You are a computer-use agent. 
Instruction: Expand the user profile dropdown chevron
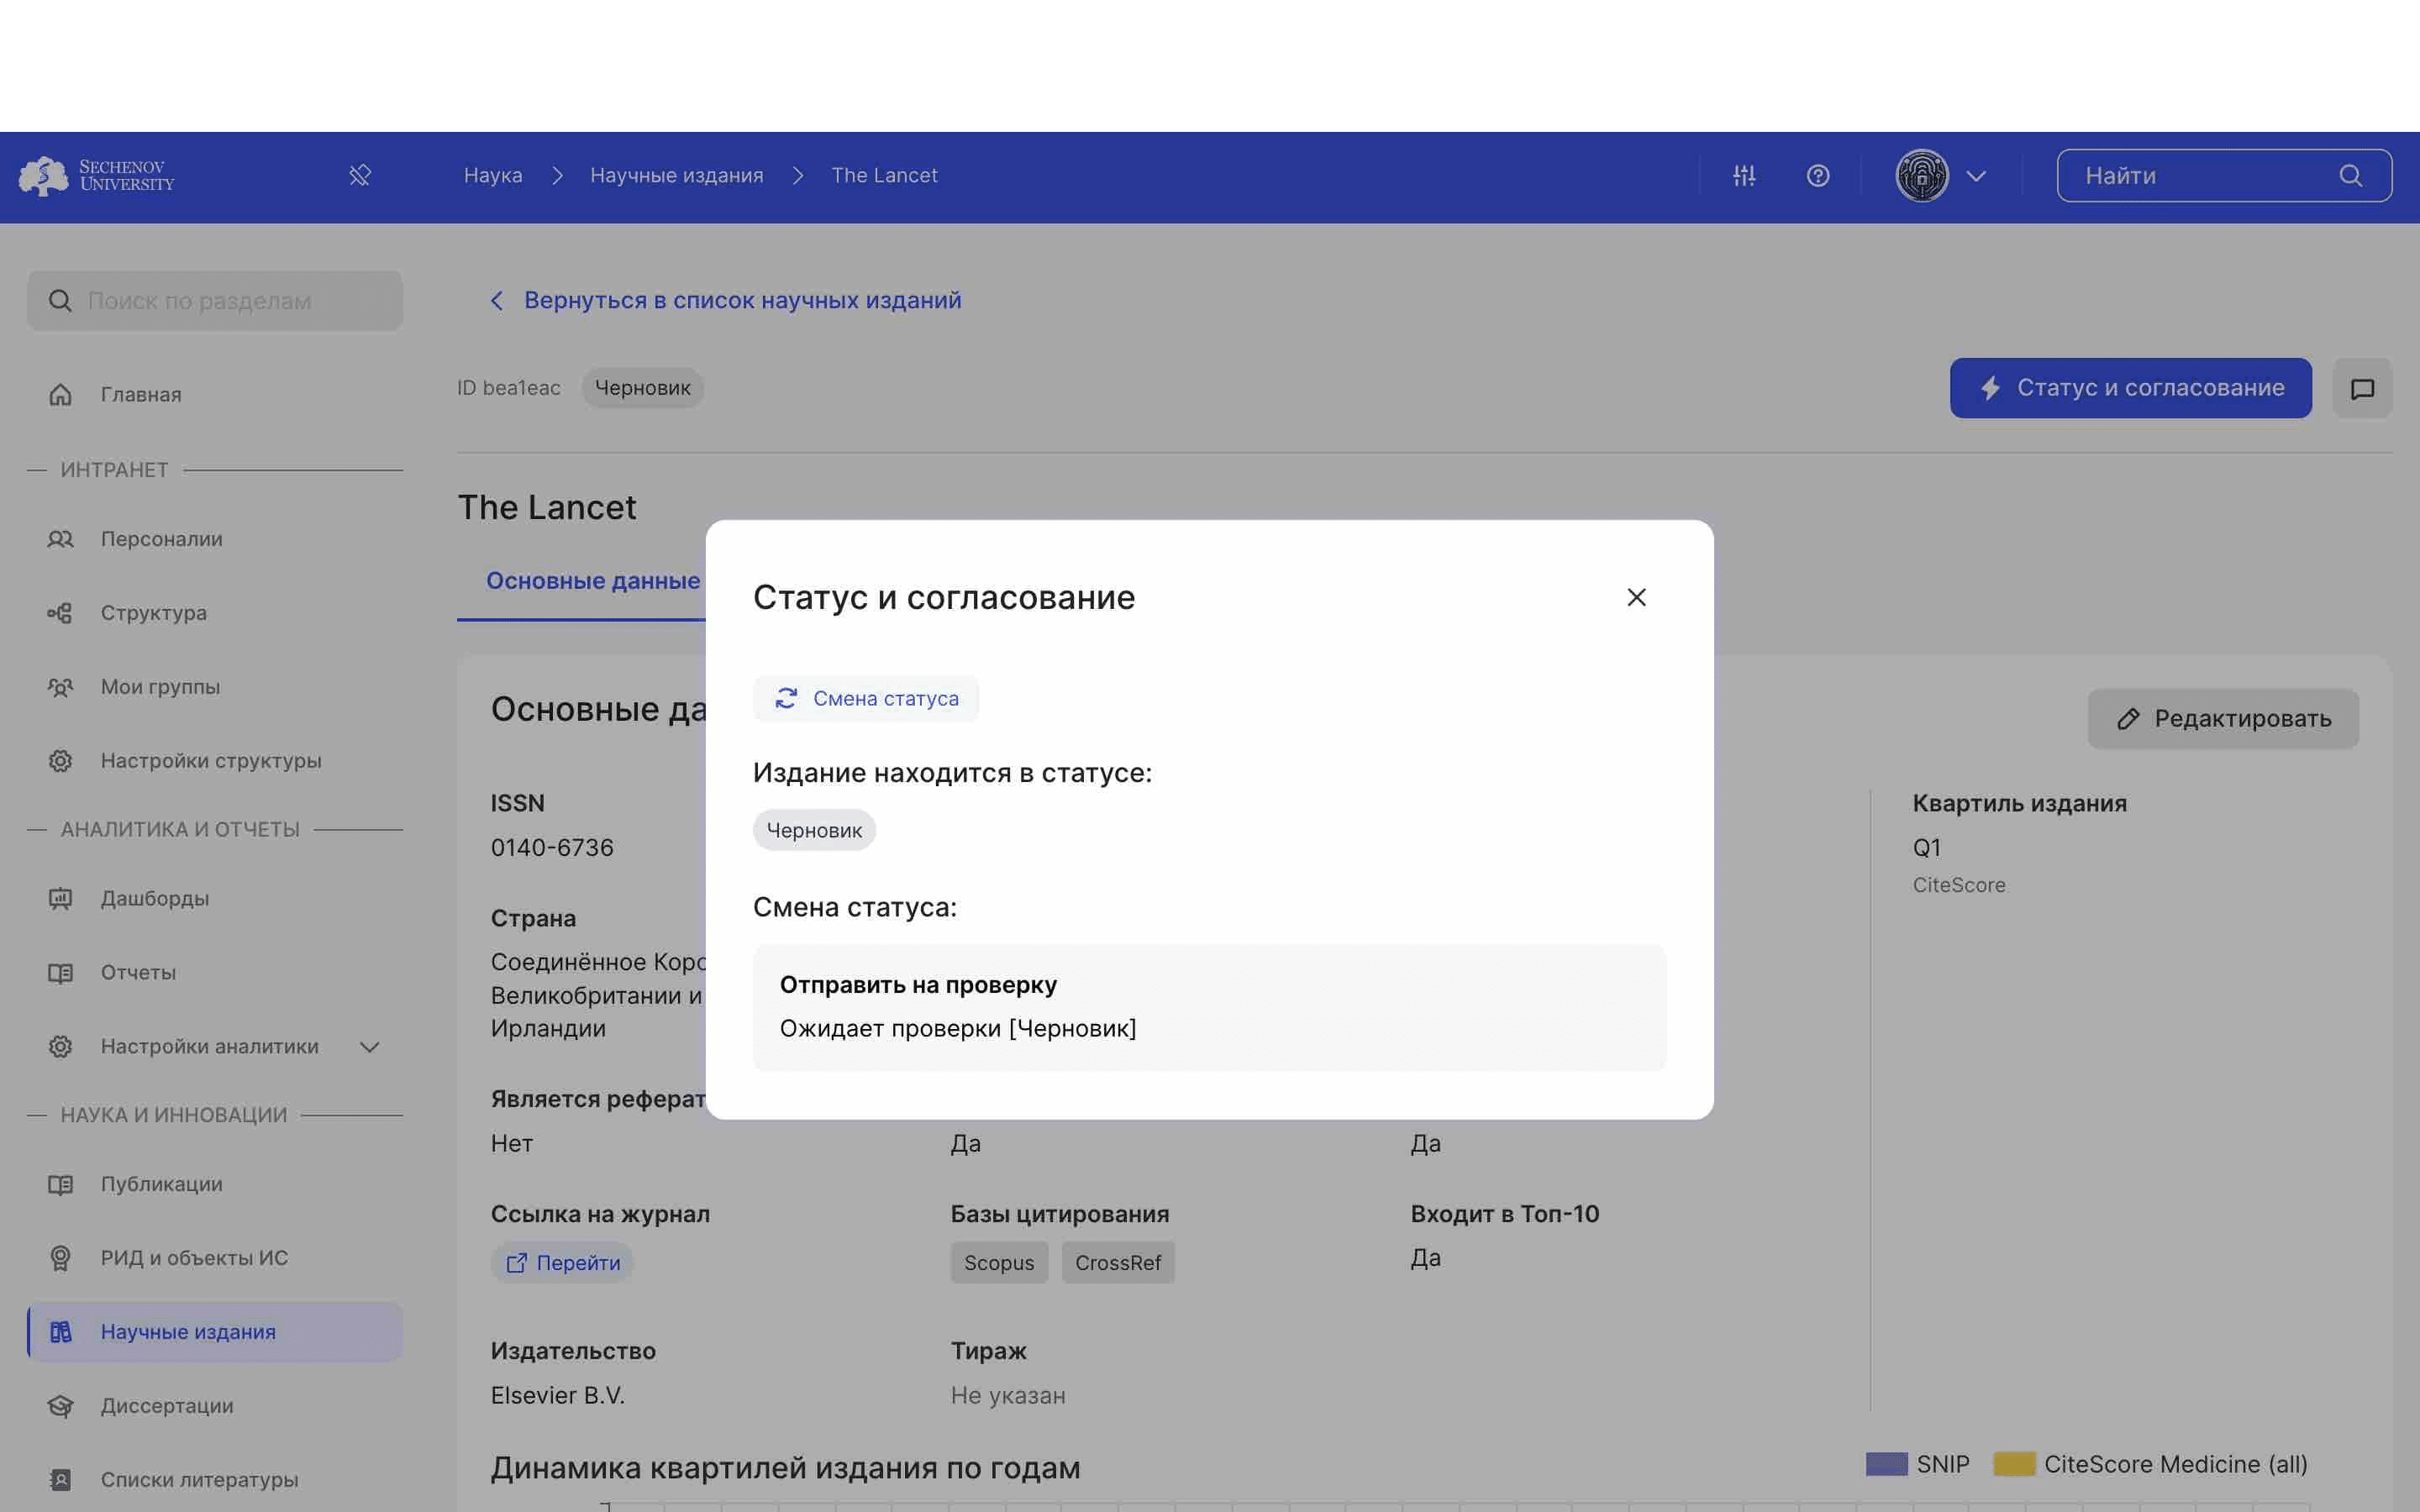[1976, 176]
